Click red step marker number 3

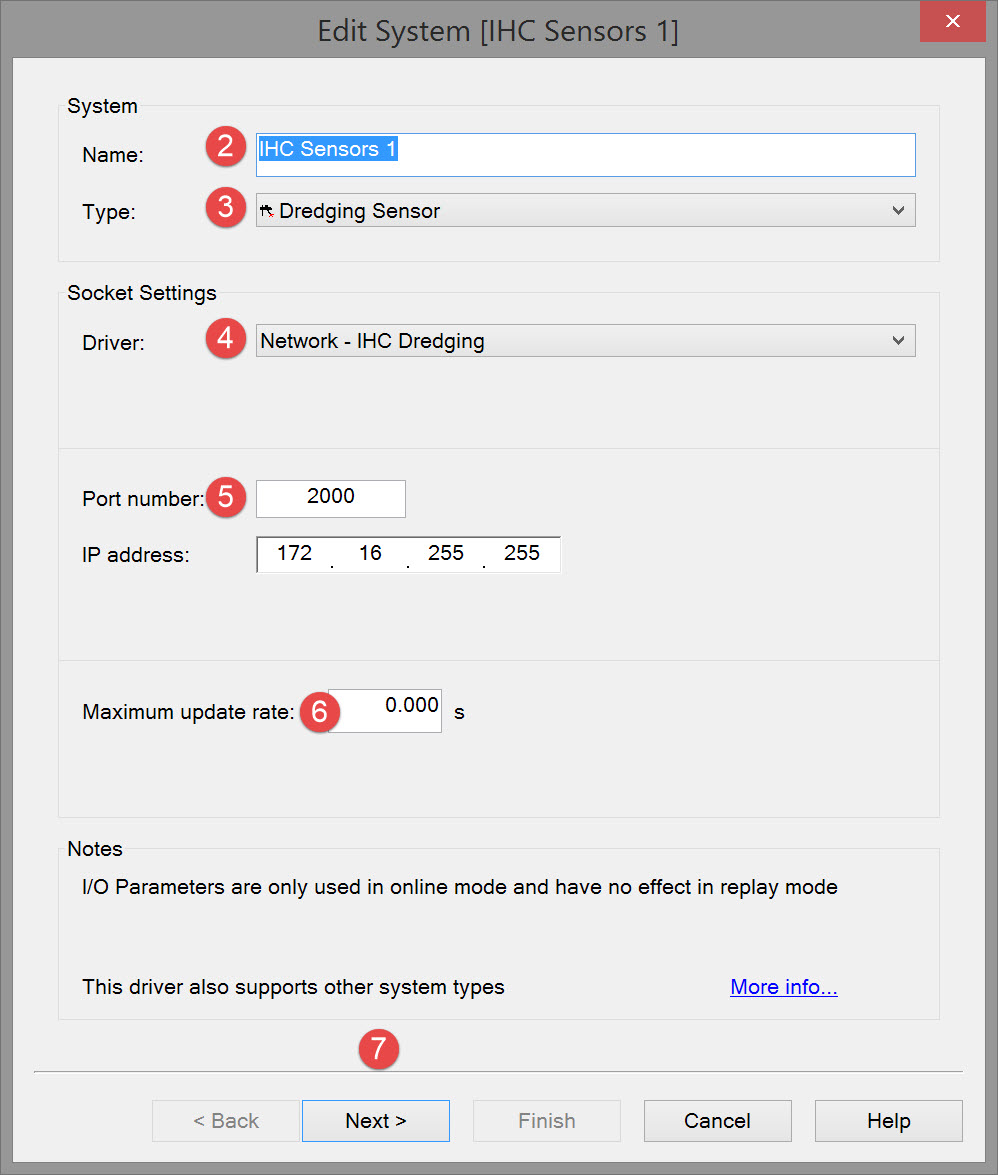tap(226, 208)
